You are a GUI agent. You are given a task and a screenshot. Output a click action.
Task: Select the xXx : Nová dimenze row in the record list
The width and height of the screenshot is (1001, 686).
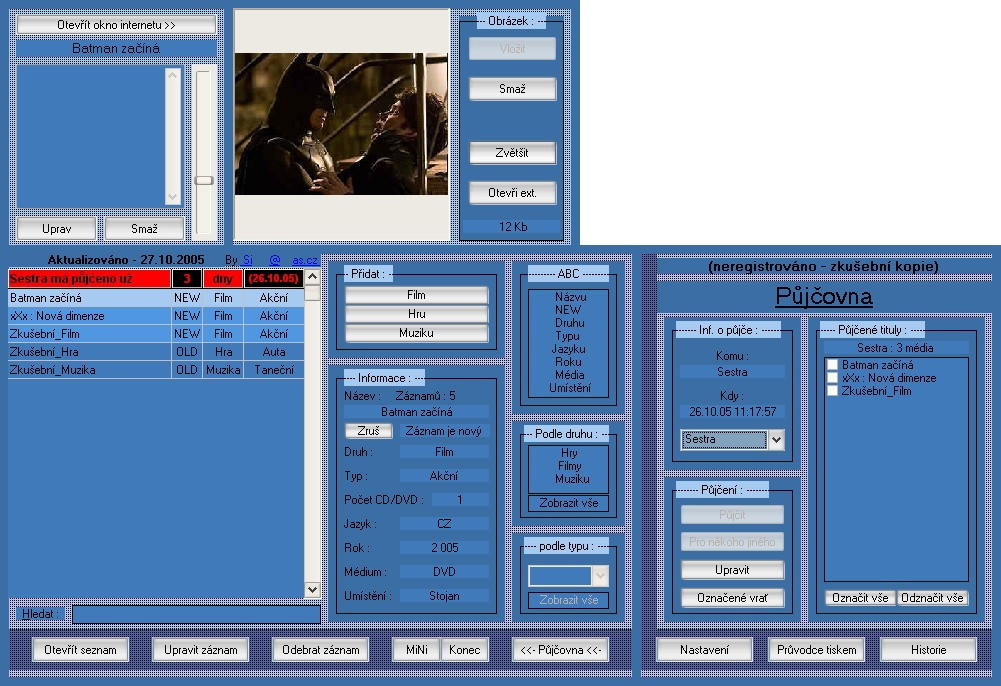tap(156, 316)
